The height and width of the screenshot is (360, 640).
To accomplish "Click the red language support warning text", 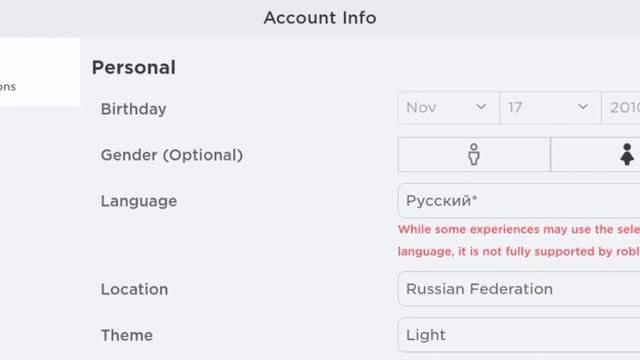I will tap(519, 240).
